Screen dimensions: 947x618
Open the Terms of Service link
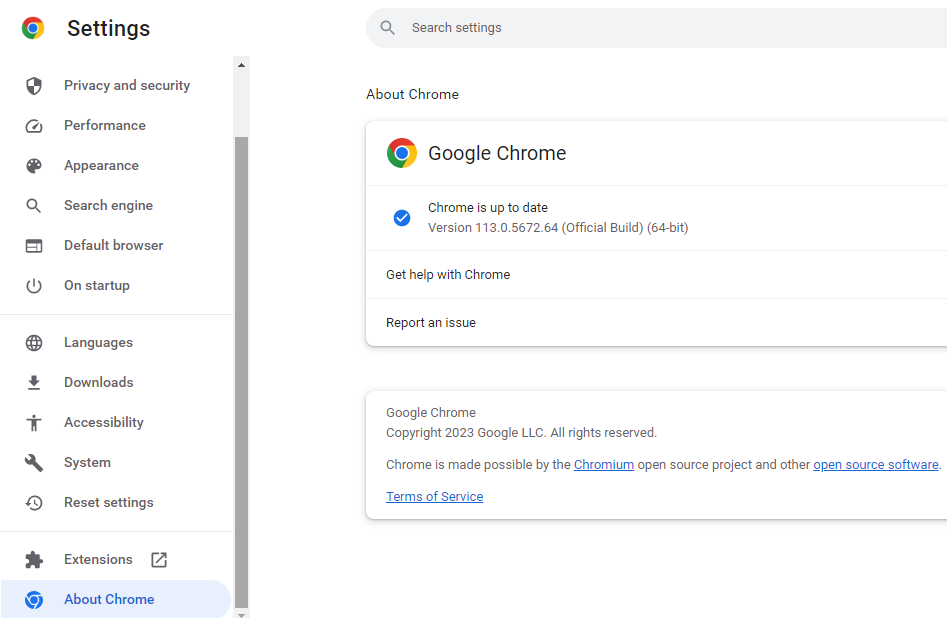[435, 497]
